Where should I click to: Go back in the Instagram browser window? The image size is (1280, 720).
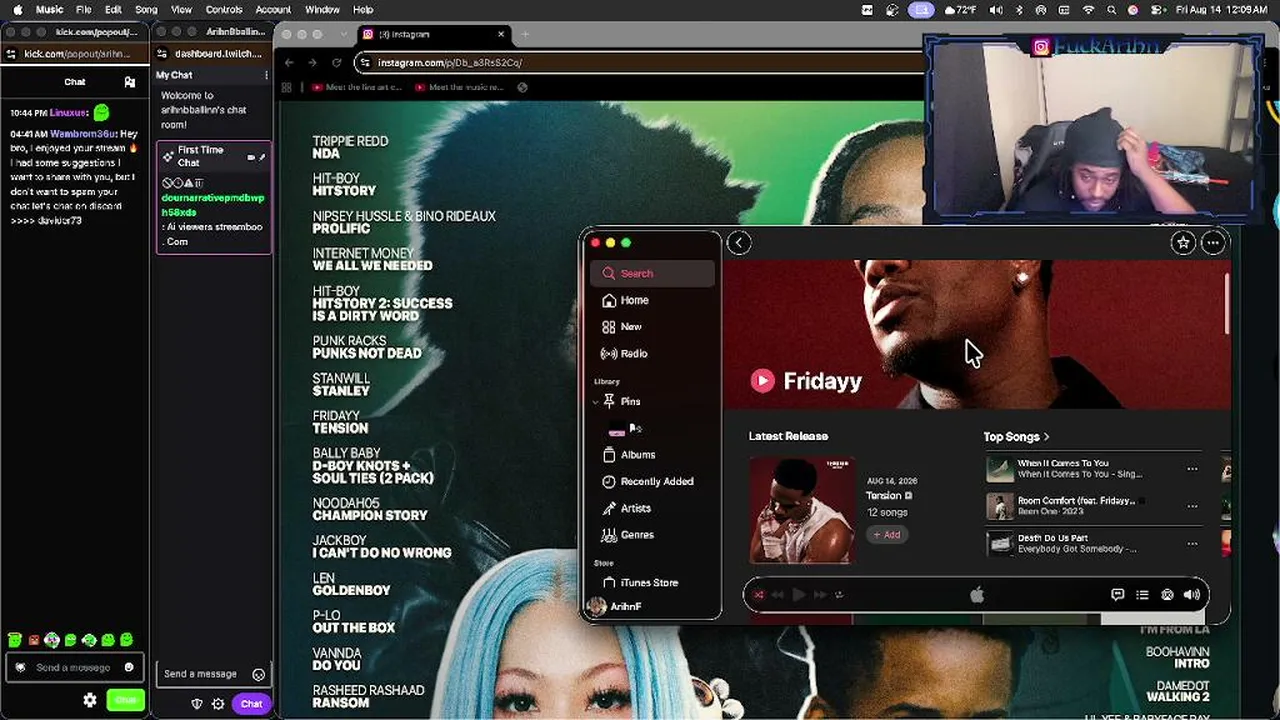(289, 63)
